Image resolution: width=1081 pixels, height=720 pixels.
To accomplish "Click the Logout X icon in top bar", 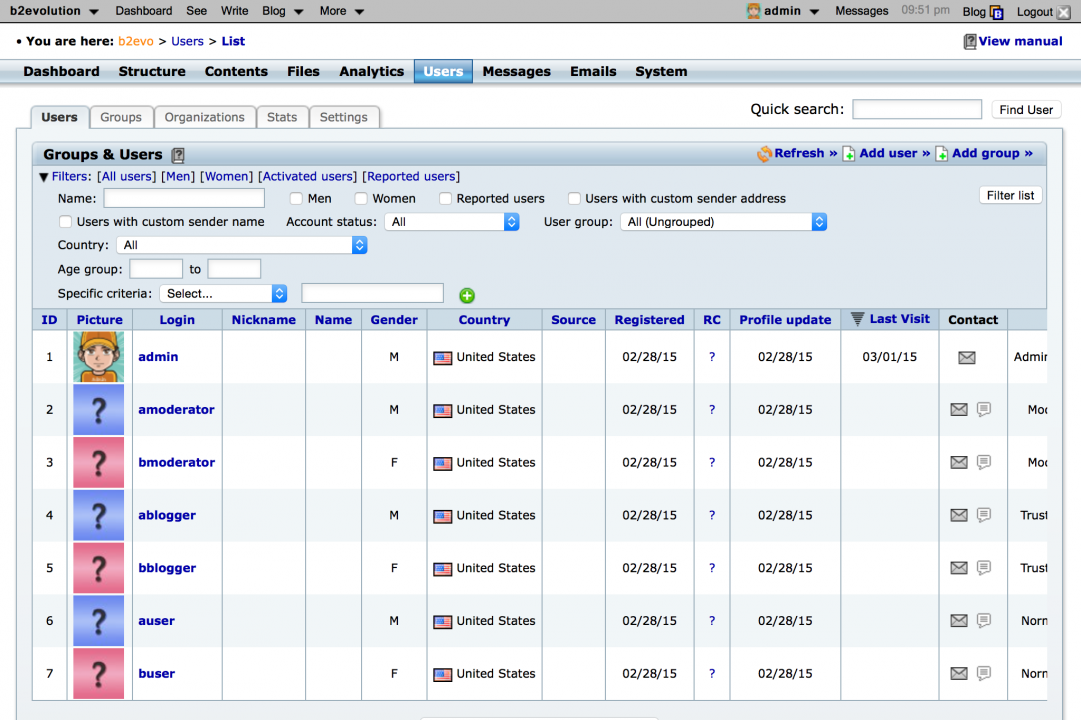I will 1063,12.
